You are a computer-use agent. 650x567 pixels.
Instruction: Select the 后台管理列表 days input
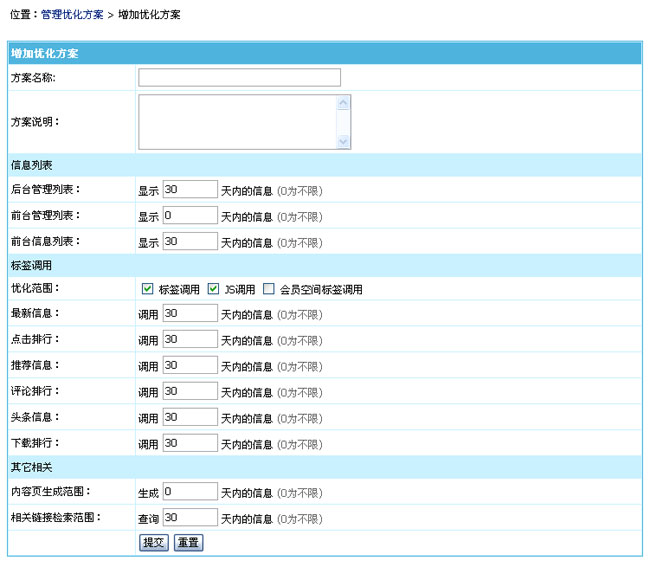click(189, 189)
